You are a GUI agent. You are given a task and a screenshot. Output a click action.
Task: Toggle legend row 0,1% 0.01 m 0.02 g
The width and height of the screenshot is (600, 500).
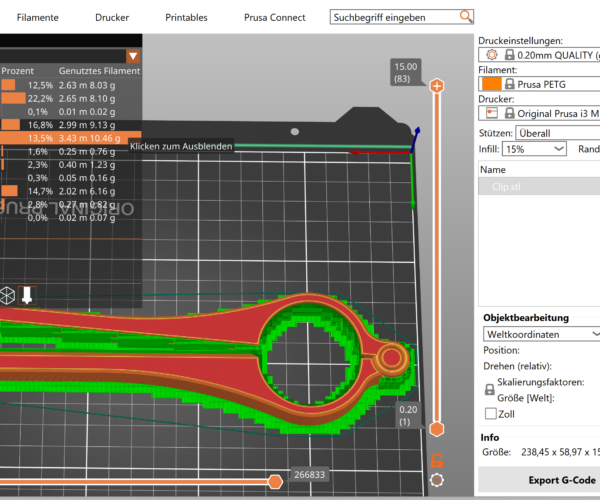pos(71,112)
